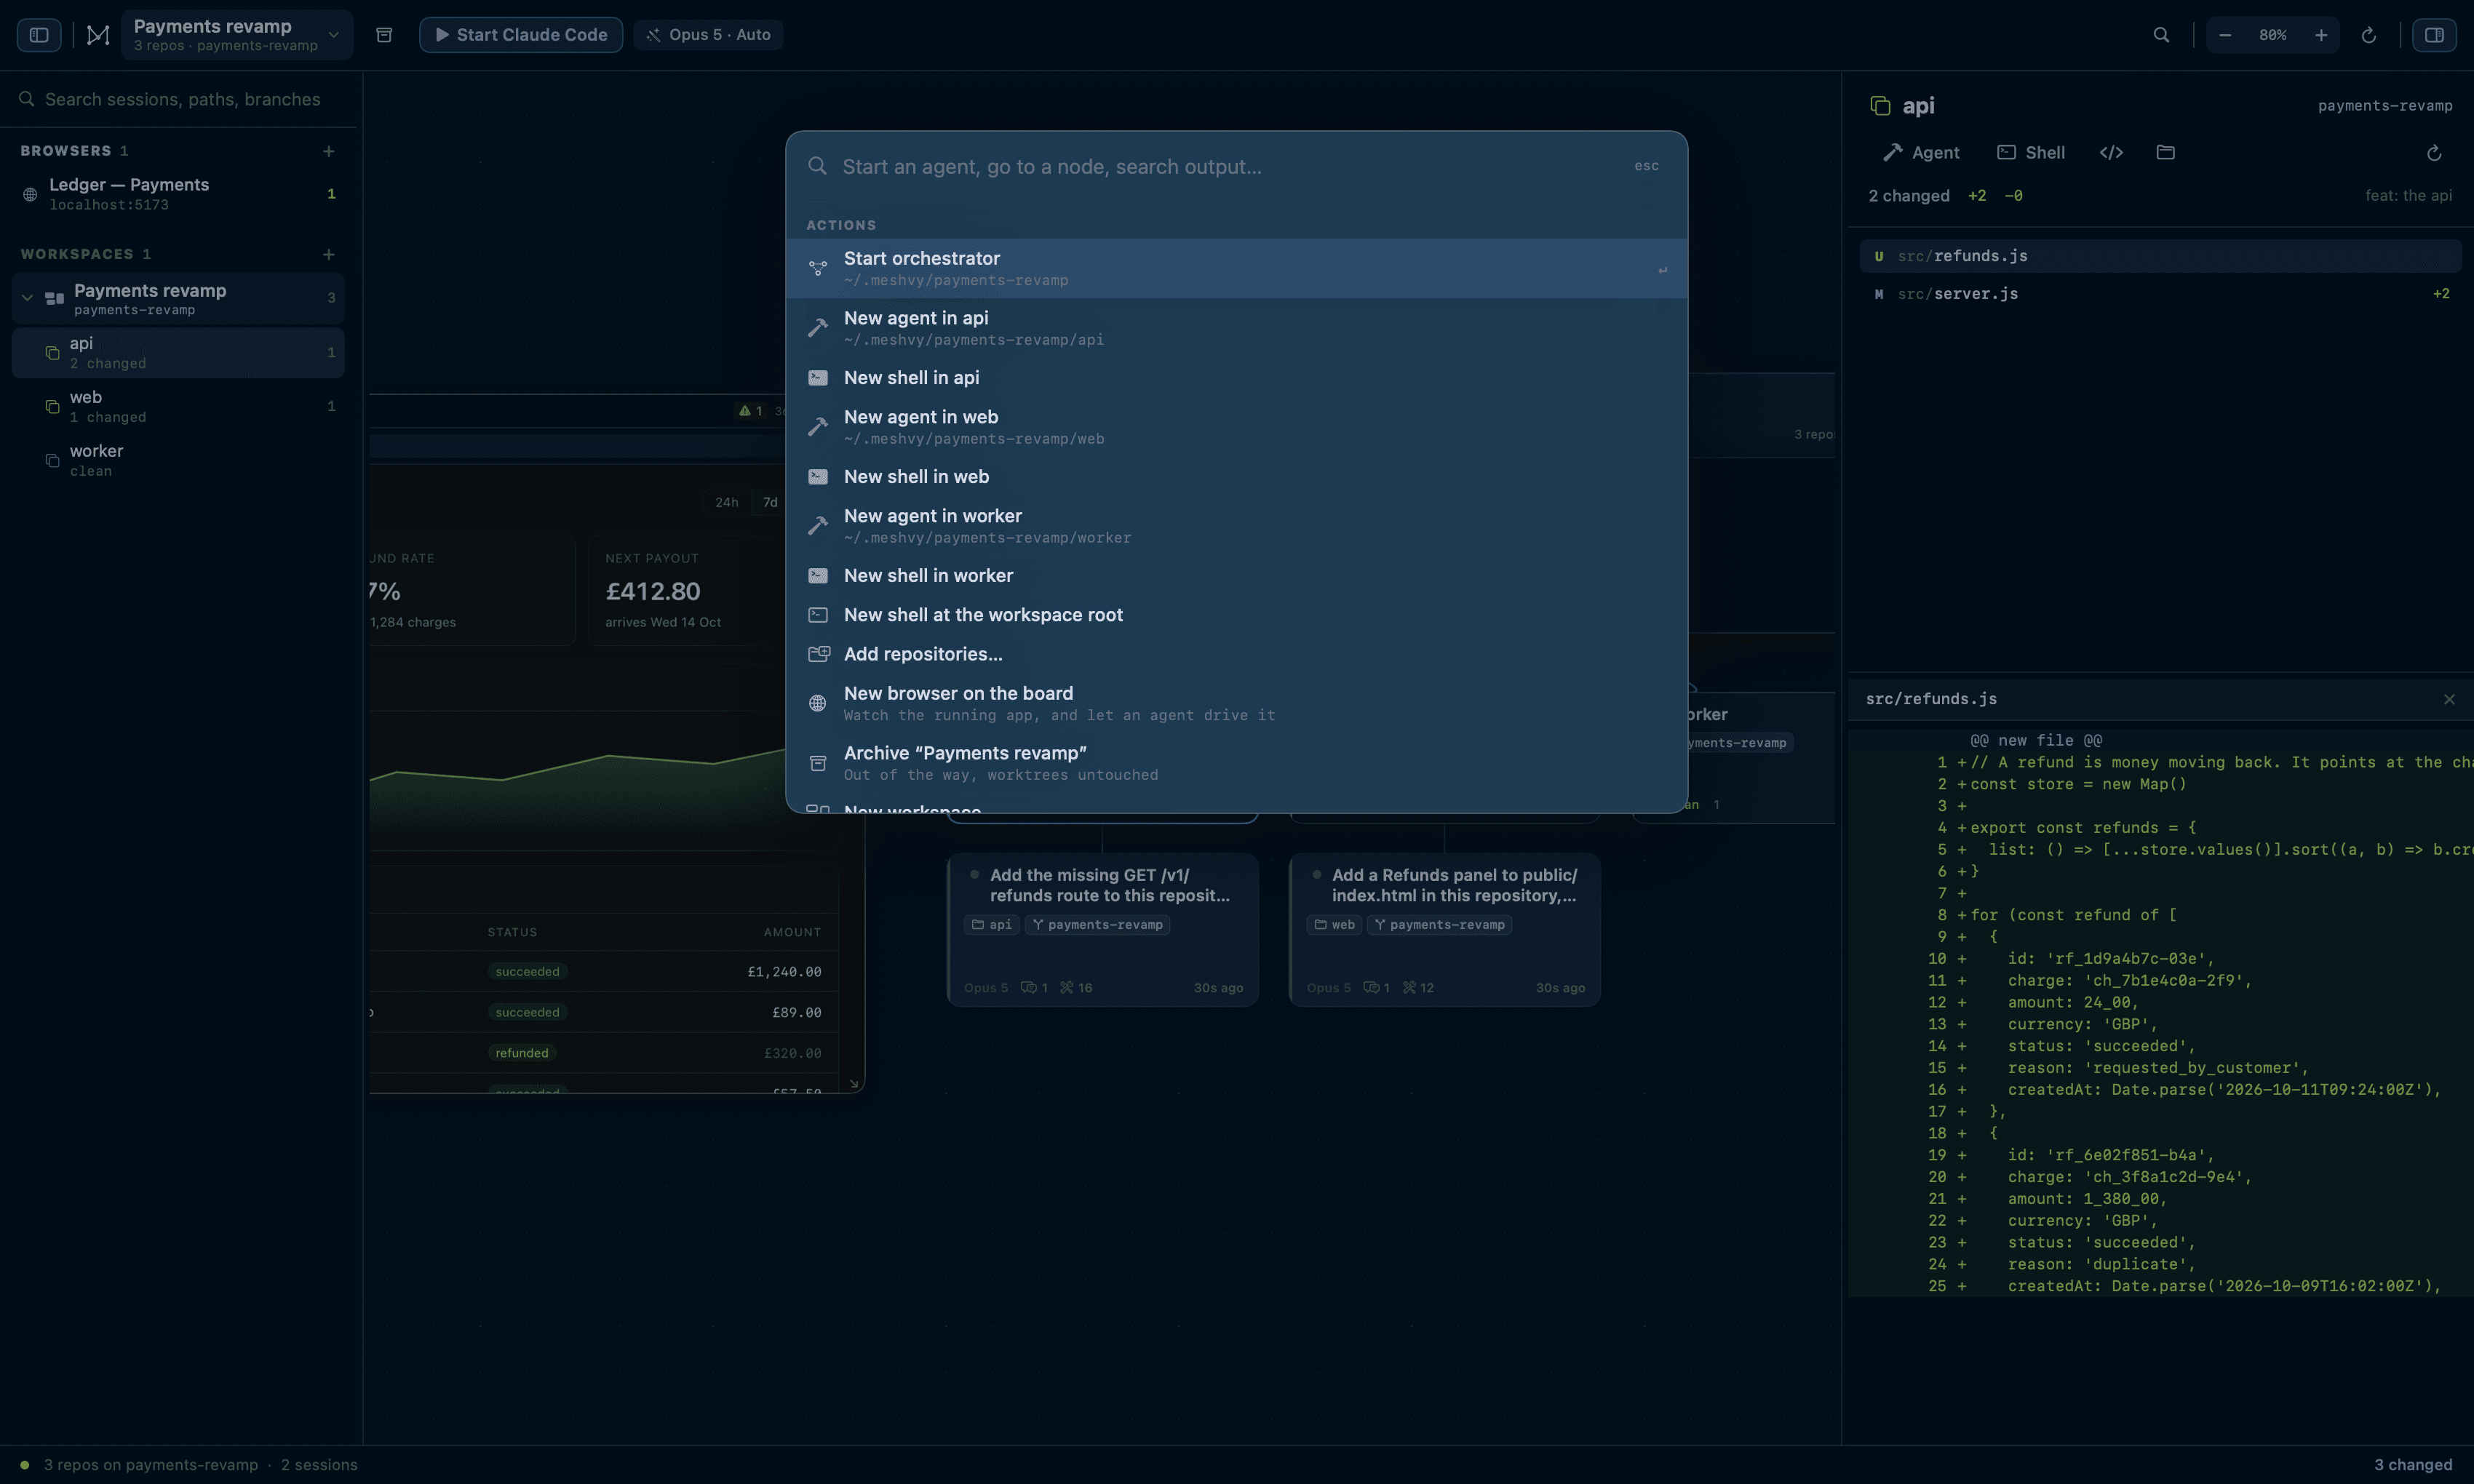Focus the command palette search input
Screen dimensions: 2474x1484
(x=1225, y=167)
